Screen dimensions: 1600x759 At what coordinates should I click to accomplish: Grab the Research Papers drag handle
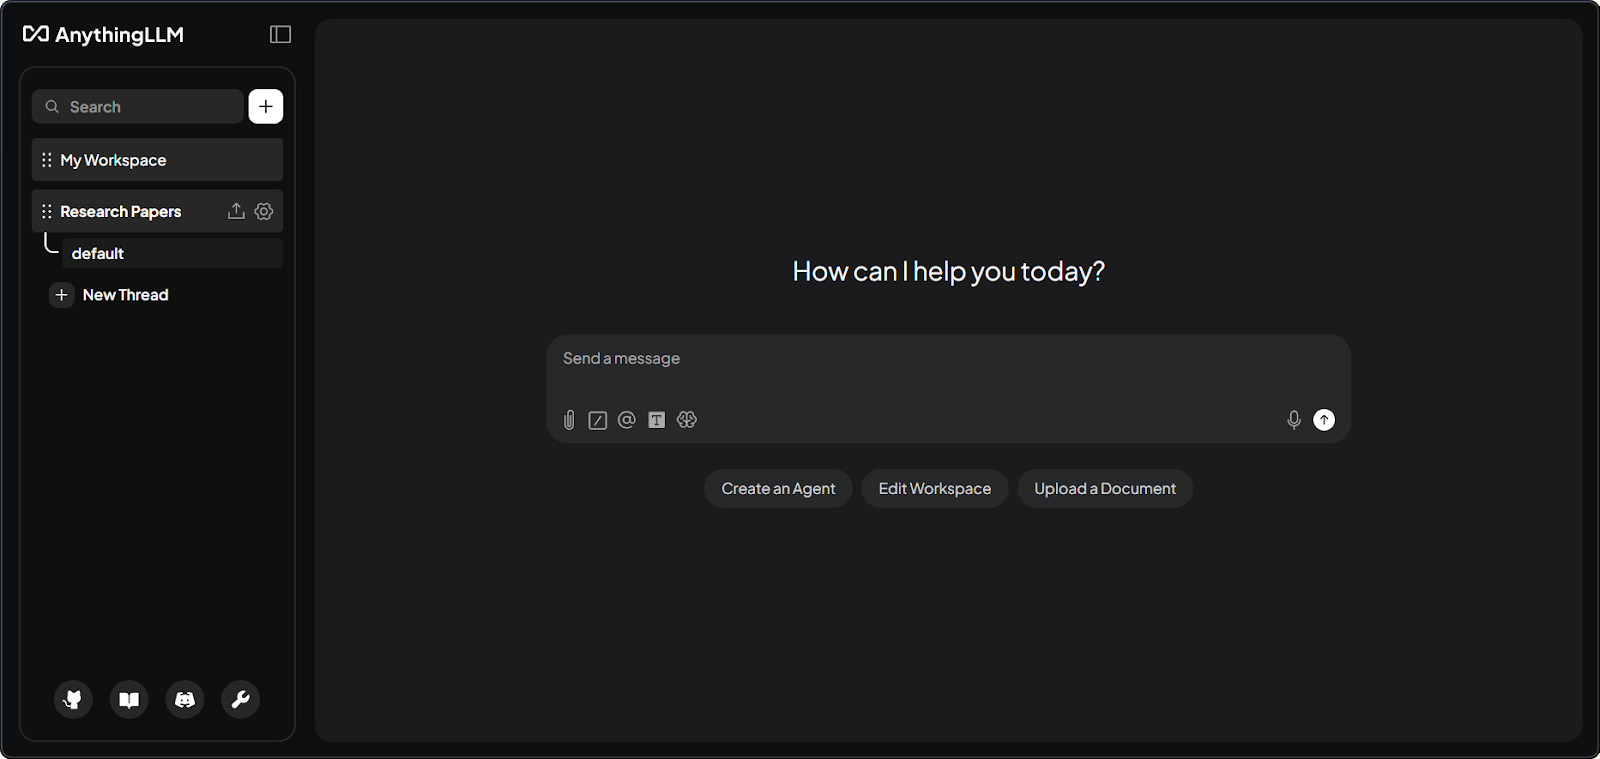coord(47,211)
